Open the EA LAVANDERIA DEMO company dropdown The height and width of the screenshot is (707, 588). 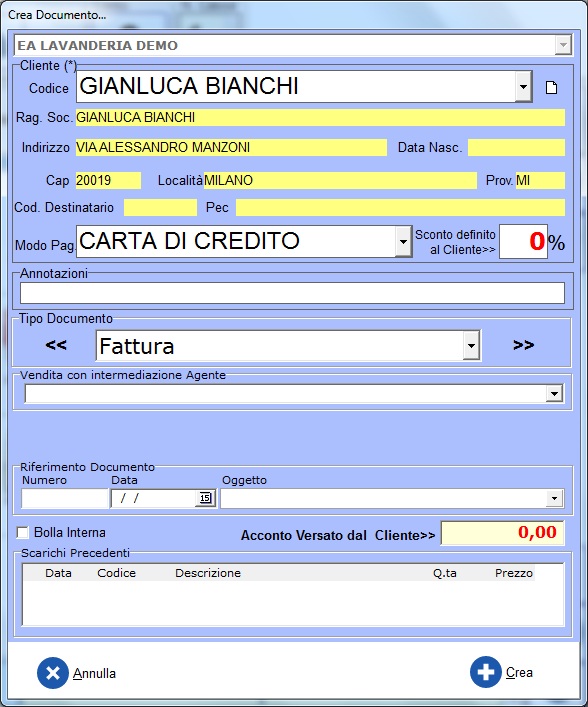563,45
